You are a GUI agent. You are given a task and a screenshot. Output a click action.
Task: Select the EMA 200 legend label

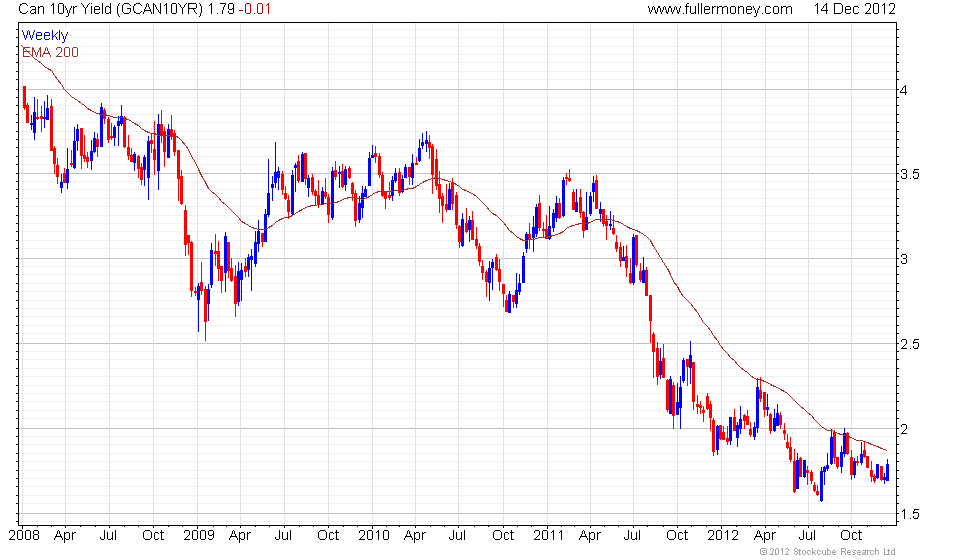pyautogui.click(x=50, y=52)
